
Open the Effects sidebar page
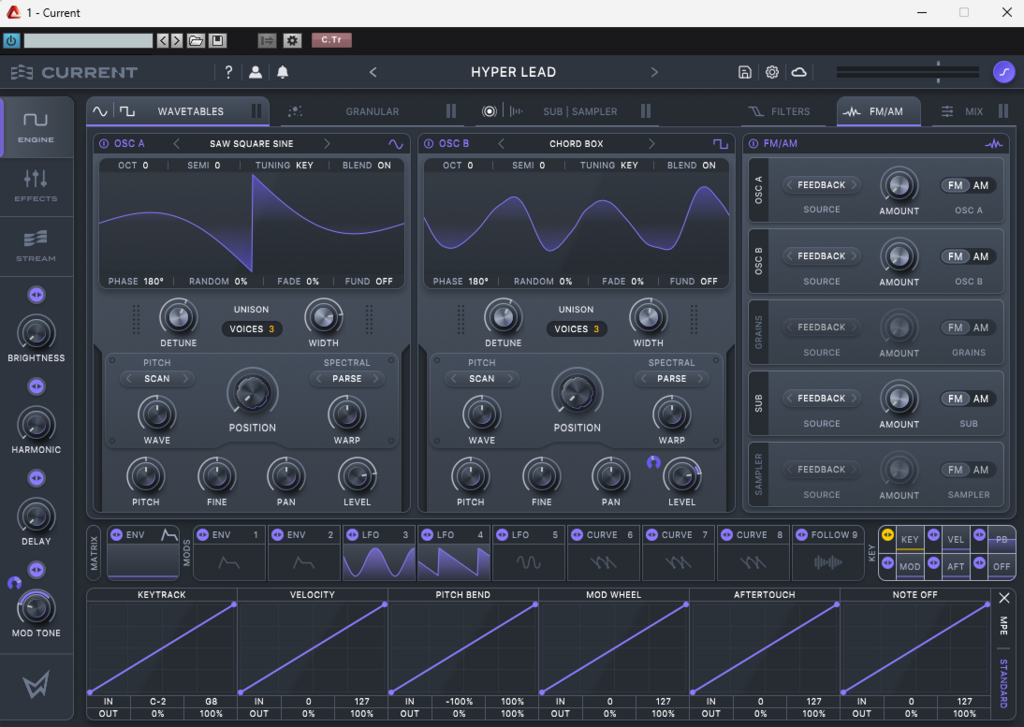point(36,186)
